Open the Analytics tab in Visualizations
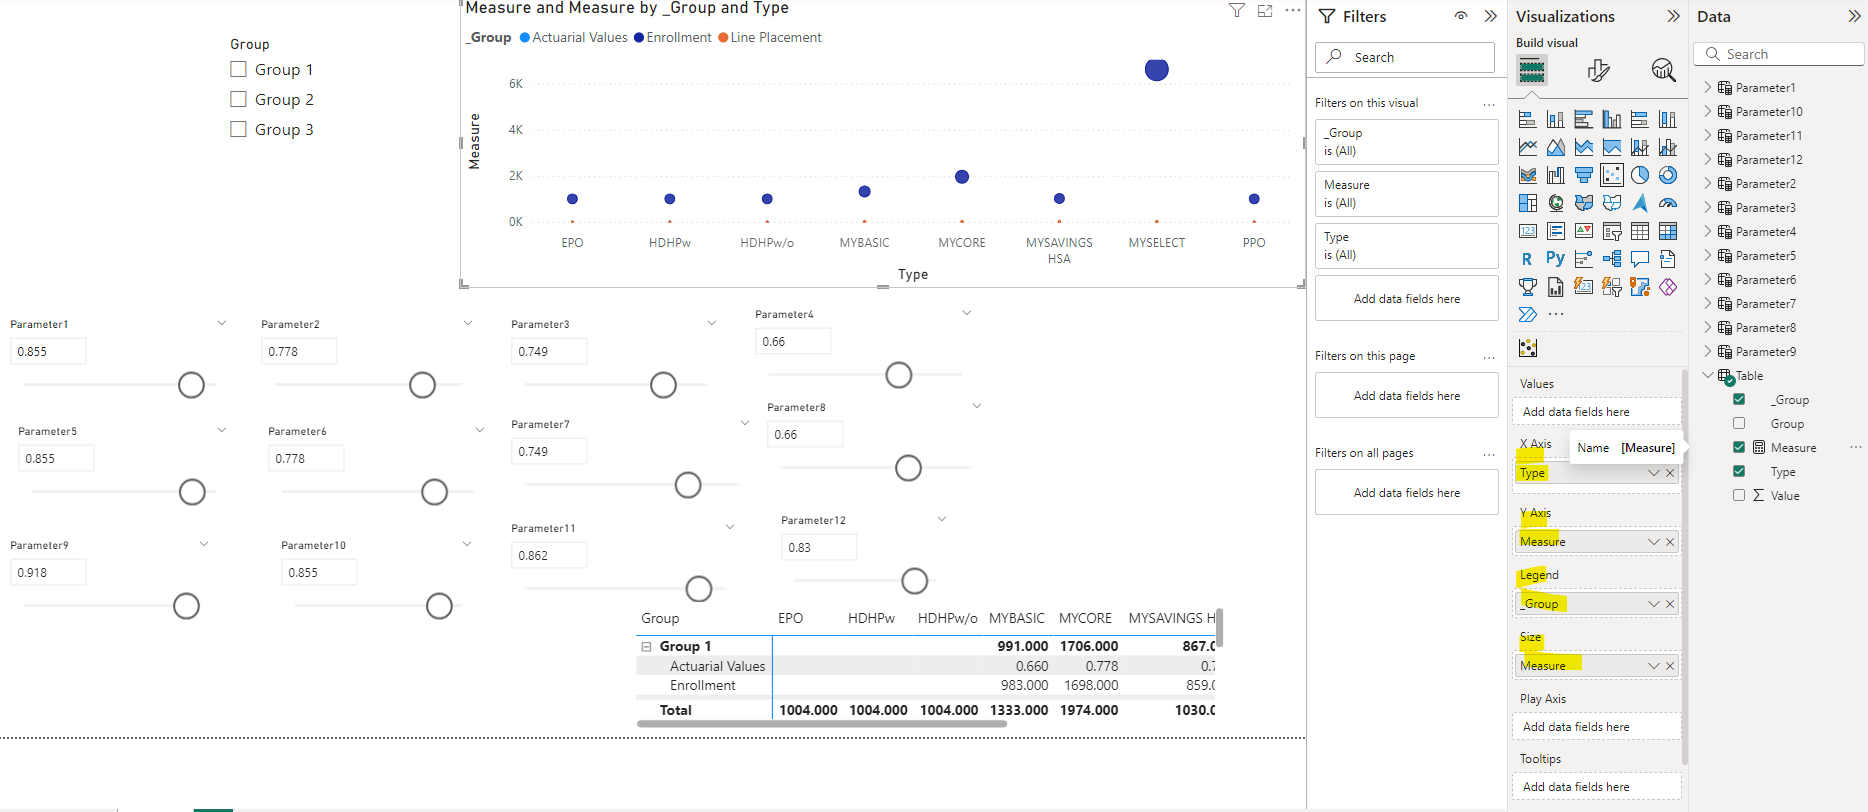This screenshot has height=812, width=1868. 1663,70
